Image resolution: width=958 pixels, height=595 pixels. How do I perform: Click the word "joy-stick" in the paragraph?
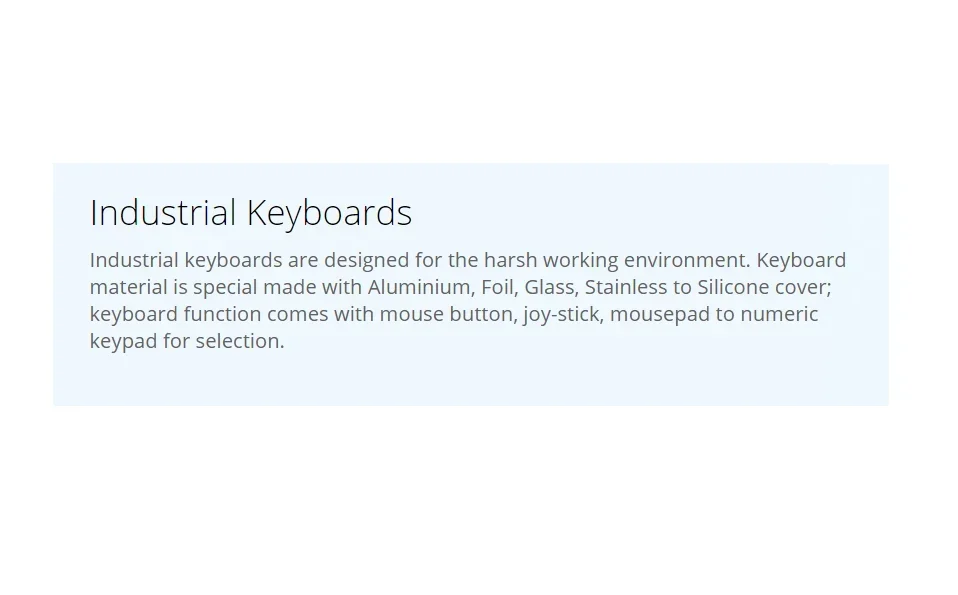[560, 314]
